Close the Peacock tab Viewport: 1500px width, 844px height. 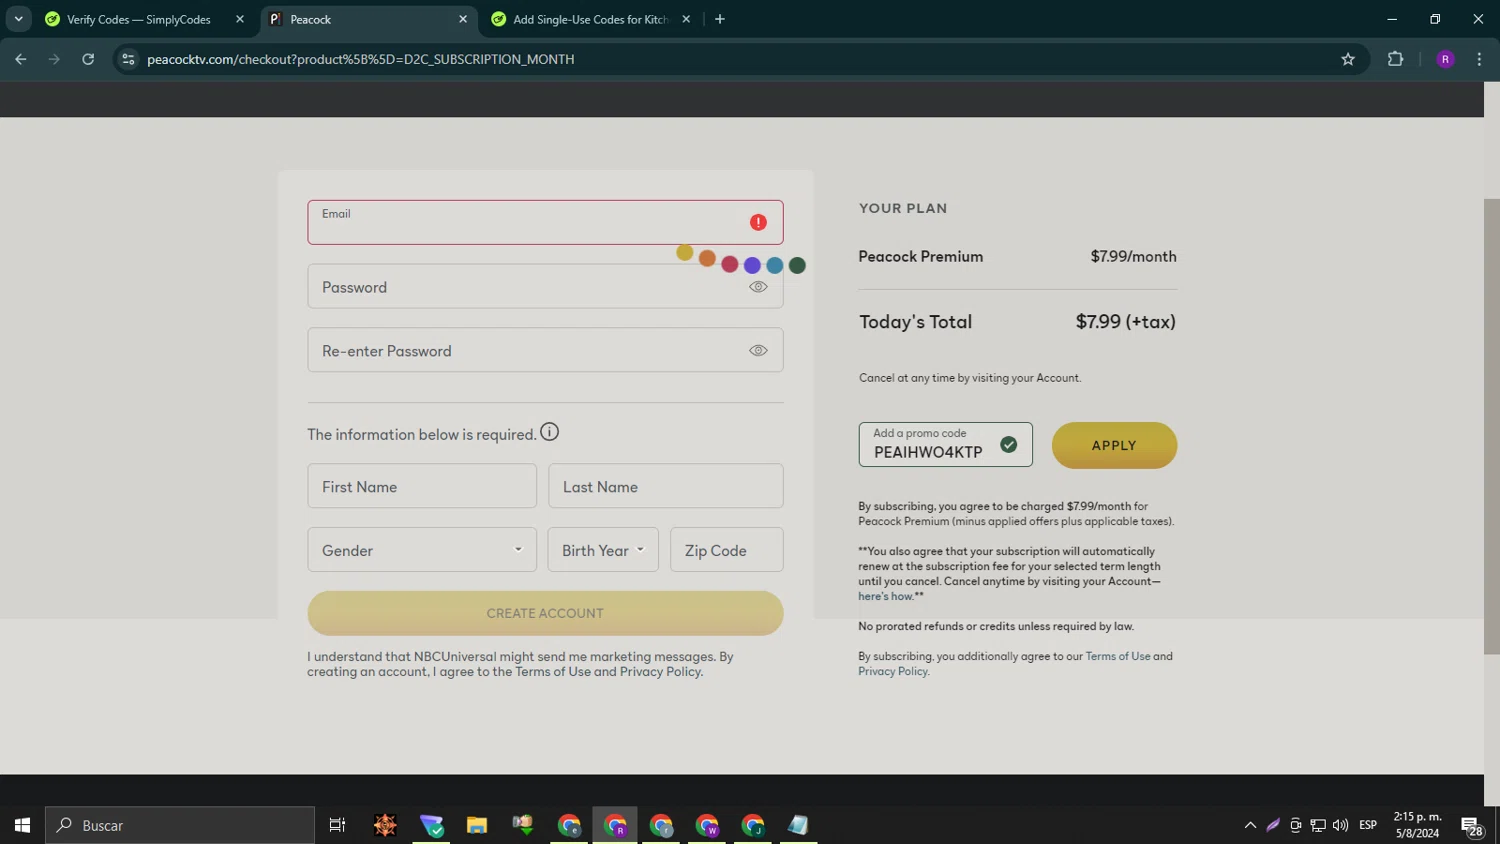pyautogui.click(x=463, y=19)
